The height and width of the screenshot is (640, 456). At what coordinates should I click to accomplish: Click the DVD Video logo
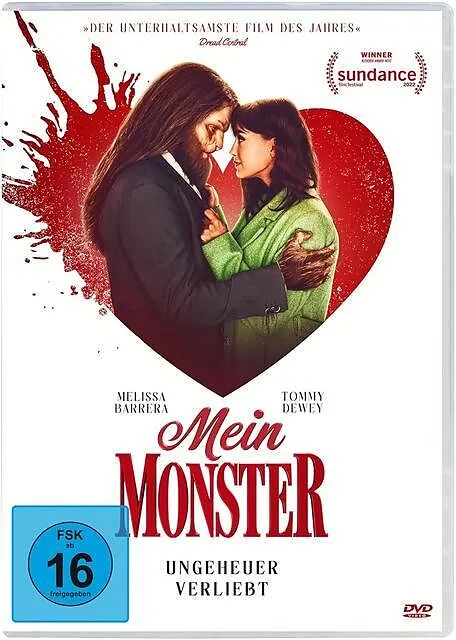tap(418, 610)
